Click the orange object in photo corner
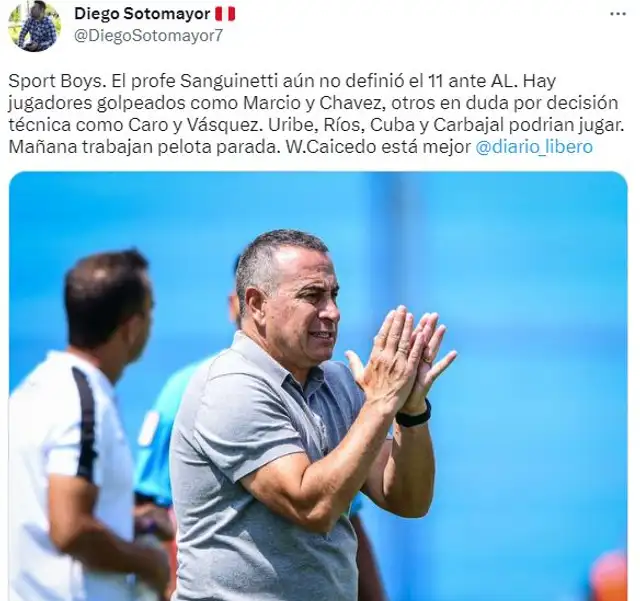This screenshot has width=640, height=601. pyautogui.click(x=608, y=578)
